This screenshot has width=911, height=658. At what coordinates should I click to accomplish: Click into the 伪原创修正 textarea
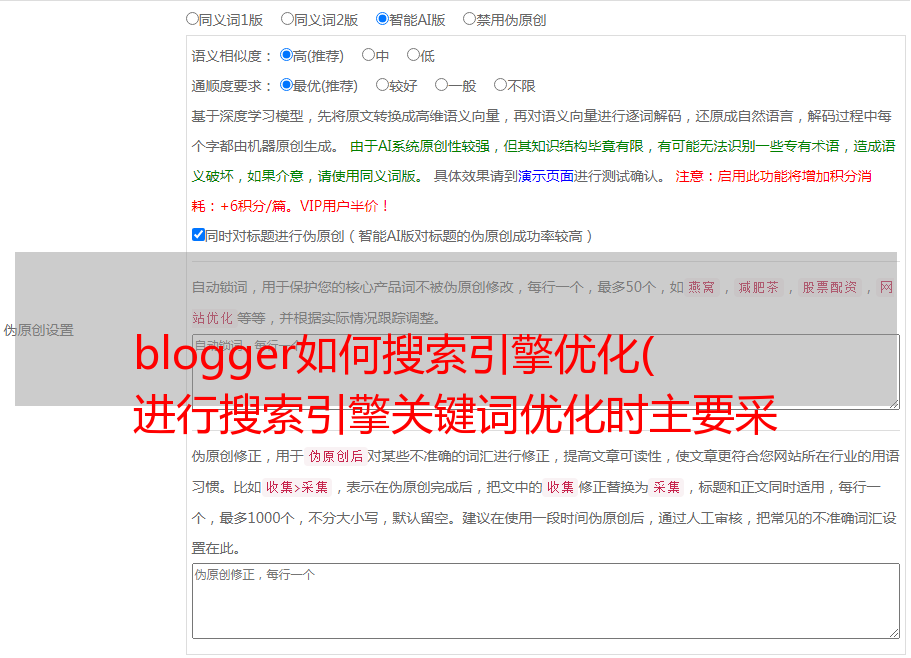point(546,601)
